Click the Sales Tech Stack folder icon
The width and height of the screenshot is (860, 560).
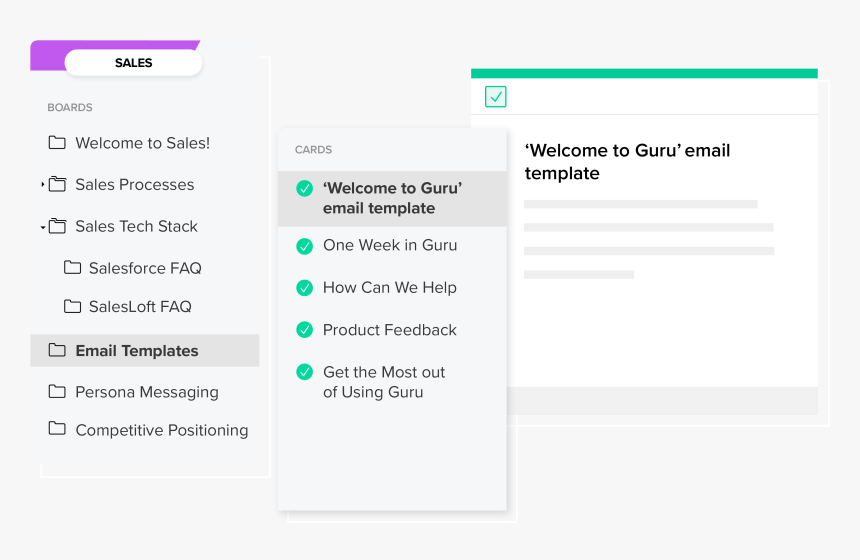tap(57, 226)
